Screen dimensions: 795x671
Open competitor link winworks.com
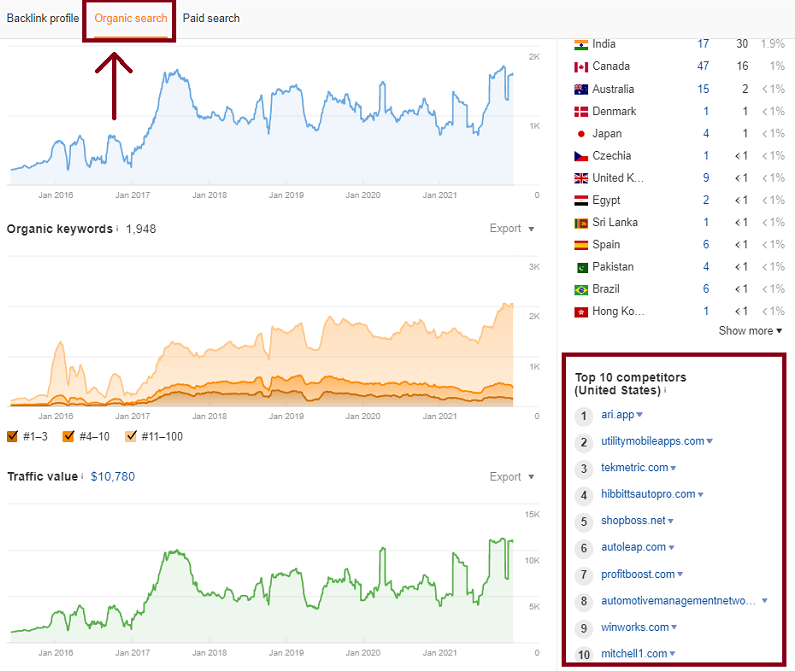(x=635, y=627)
